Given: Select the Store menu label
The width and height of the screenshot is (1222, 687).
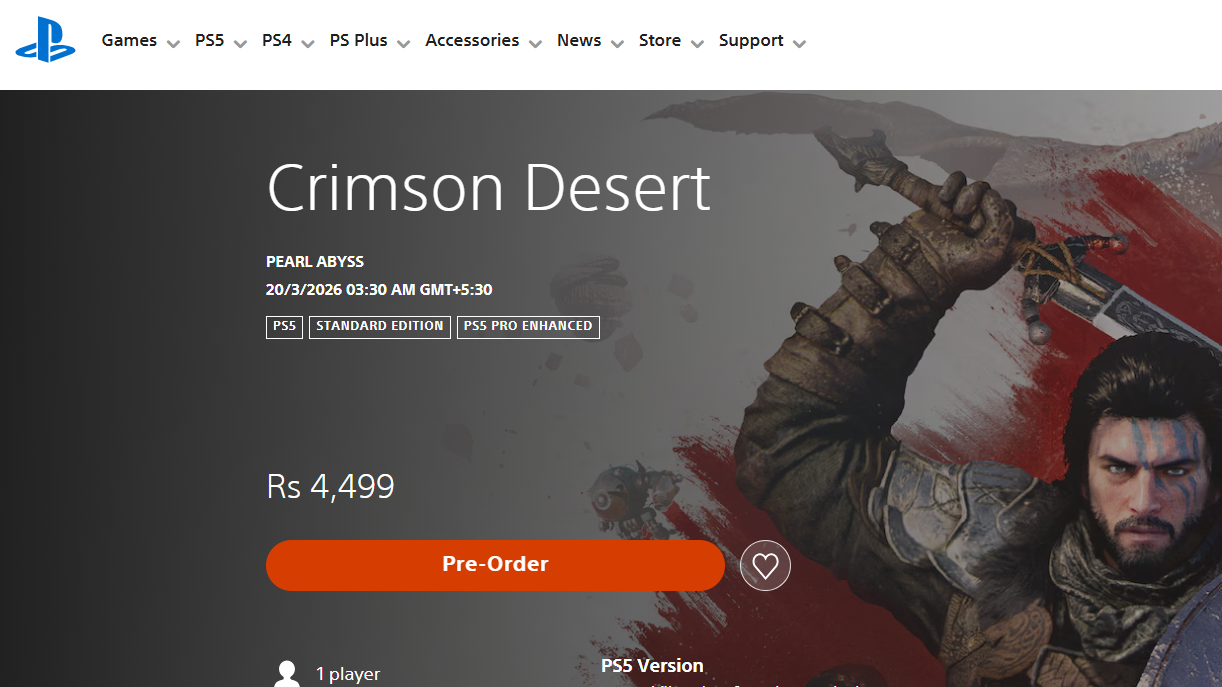Looking at the screenshot, I should pos(660,40).
